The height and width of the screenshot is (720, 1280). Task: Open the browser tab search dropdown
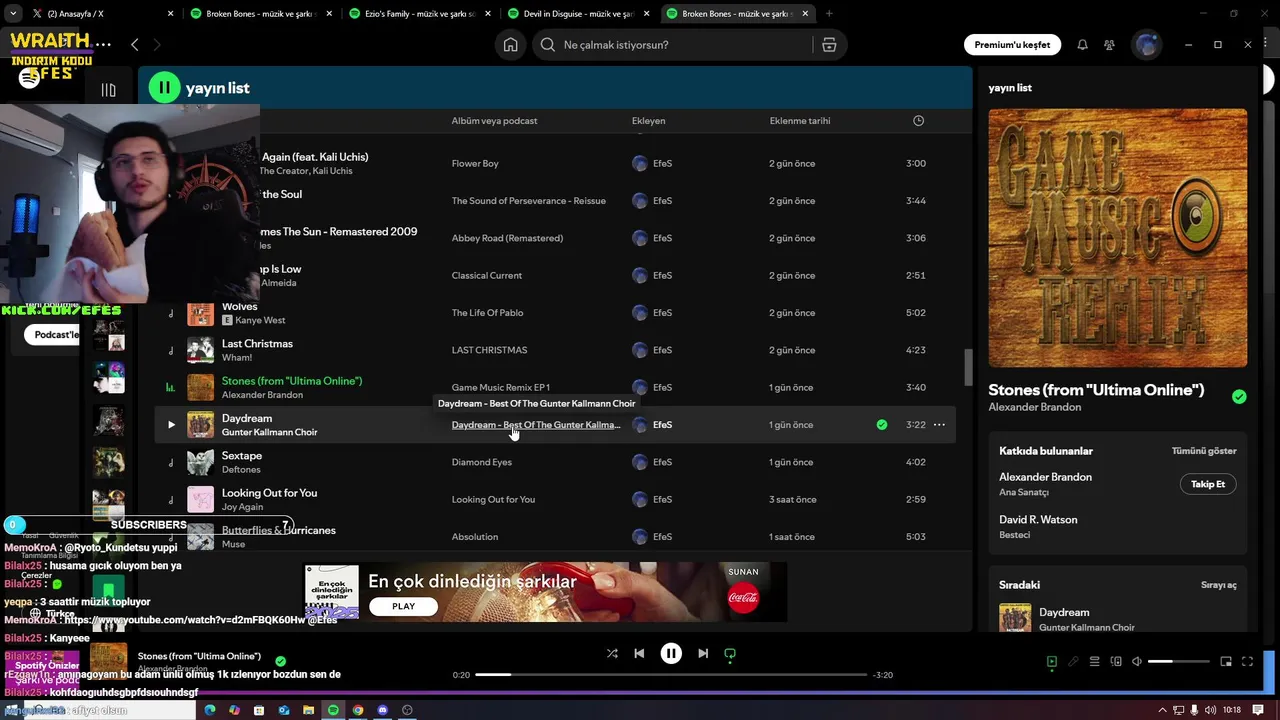coord(12,14)
